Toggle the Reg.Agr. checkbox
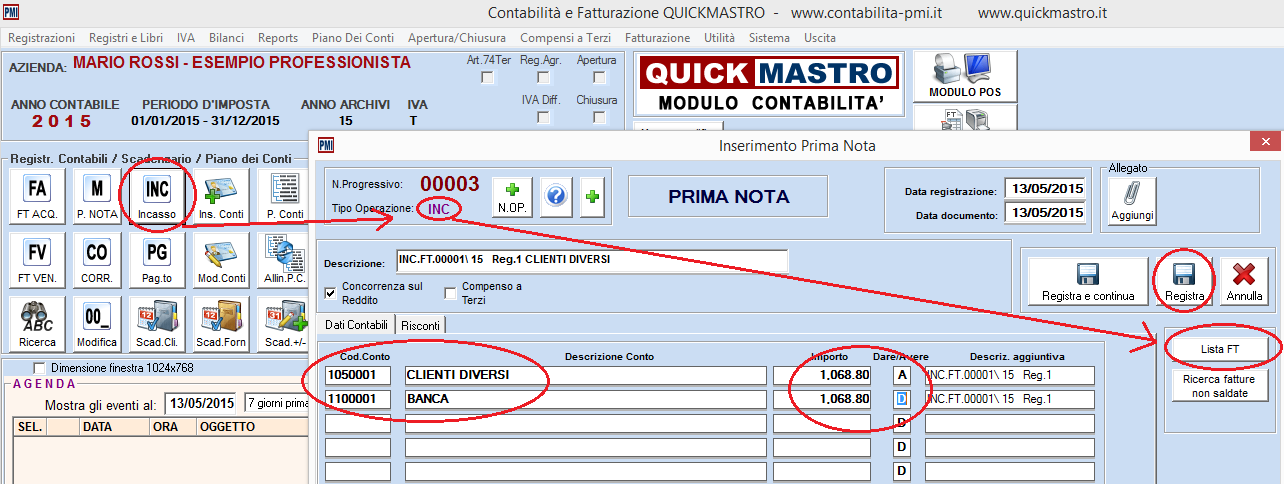The image size is (1284, 484). (x=543, y=77)
